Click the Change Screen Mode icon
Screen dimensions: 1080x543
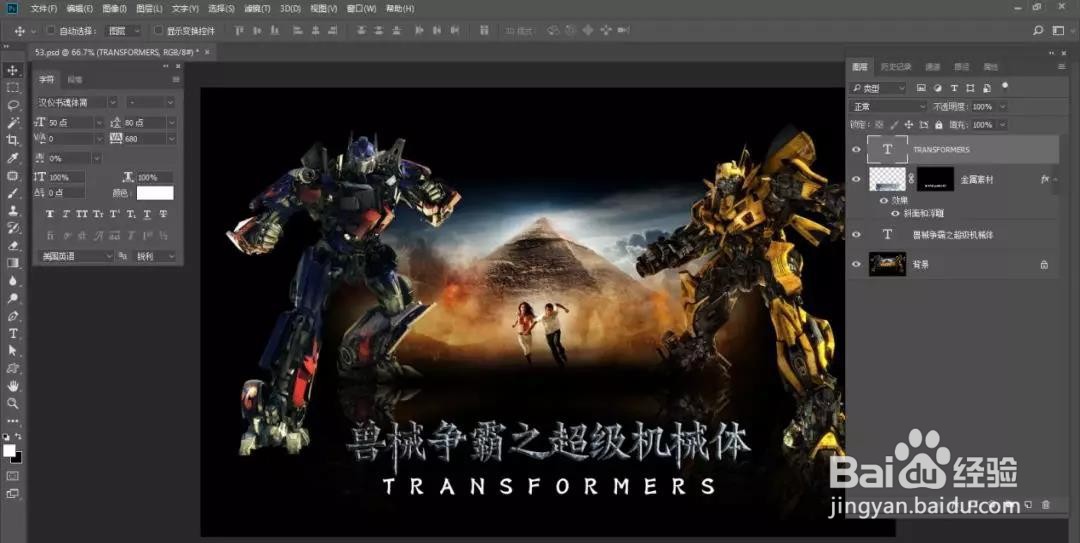point(12,494)
